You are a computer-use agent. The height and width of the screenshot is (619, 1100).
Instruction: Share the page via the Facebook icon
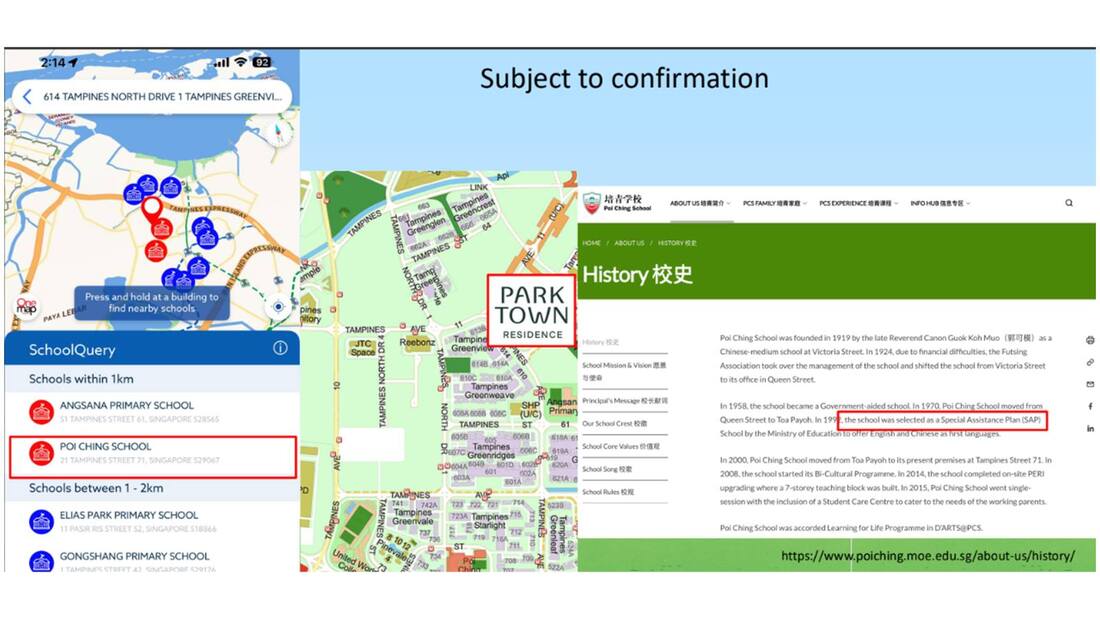click(1089, 406)
